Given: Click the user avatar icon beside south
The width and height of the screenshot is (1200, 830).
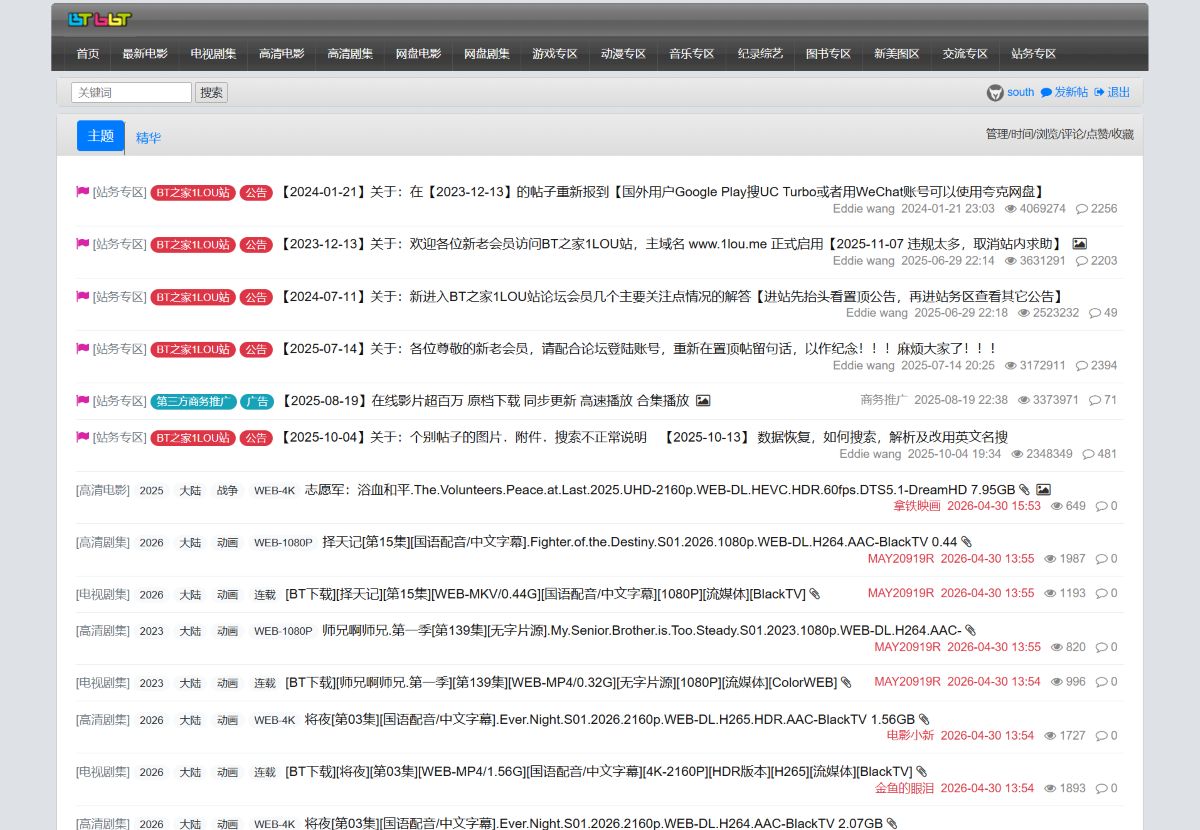Looking at the screenshot, I should 995,92.
